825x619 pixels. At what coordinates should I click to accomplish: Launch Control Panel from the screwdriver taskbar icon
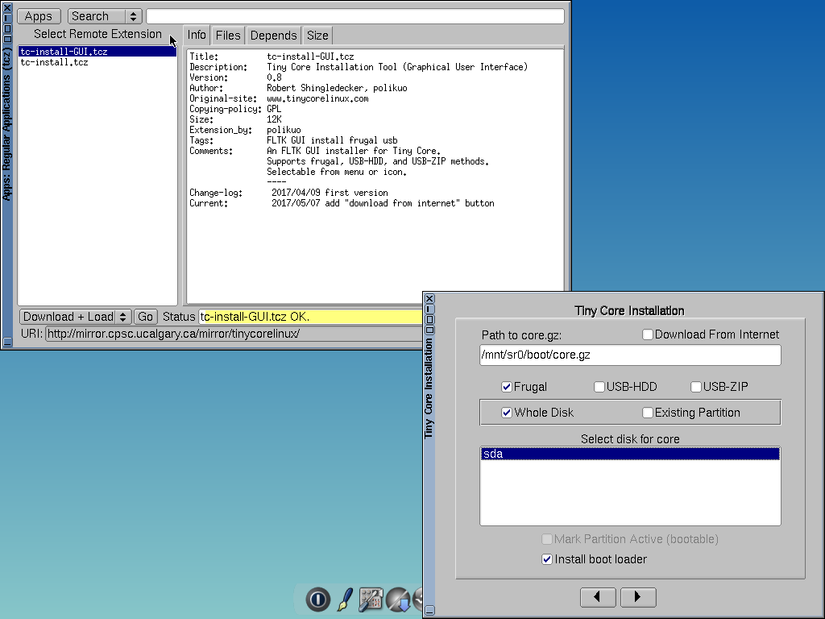click(369, 600)
